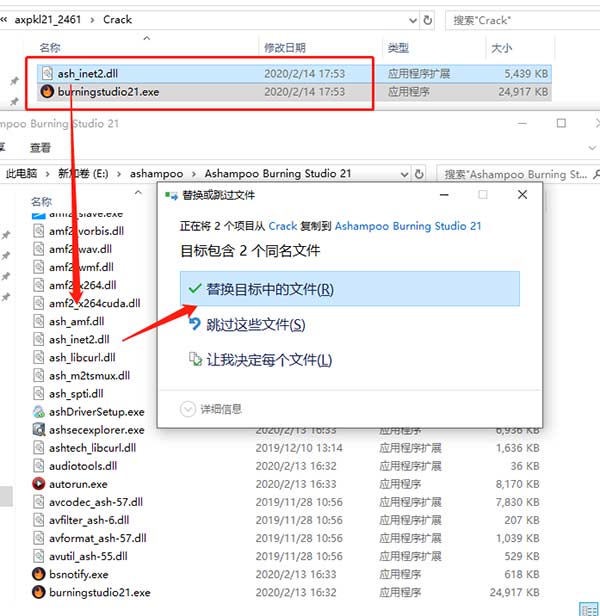This screenshot has height=616, width=600.
Task: Click 8,170 KB size of autorun.exe
Action: coord(517,484)
